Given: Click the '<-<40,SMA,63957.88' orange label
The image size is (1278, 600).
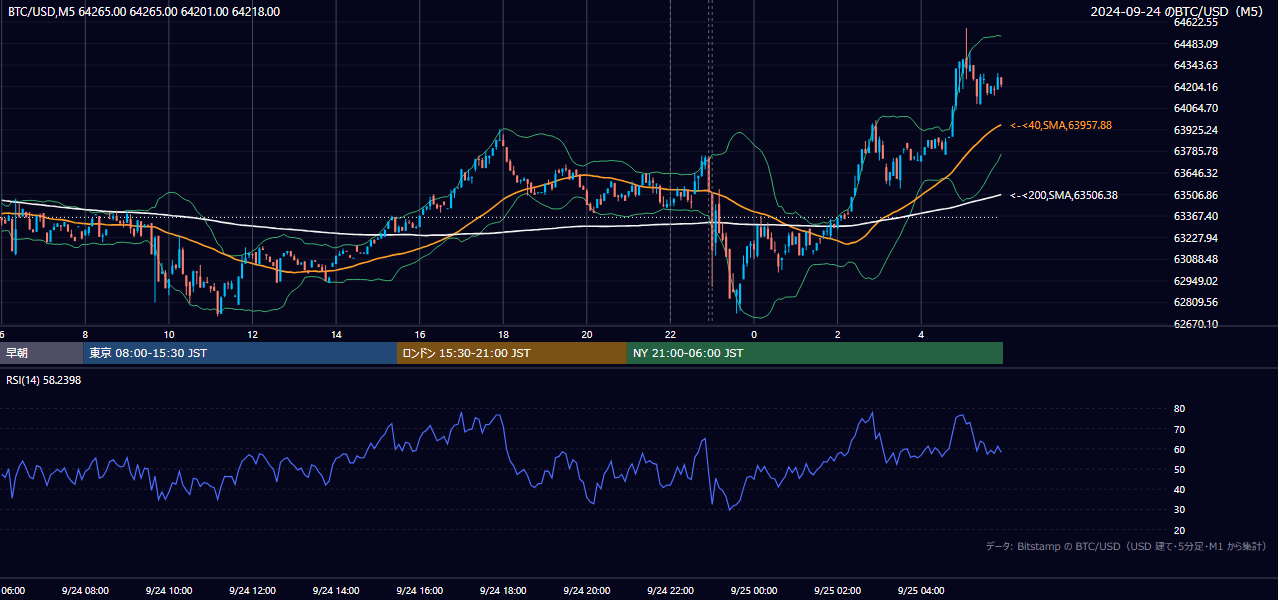Looking at the screenshot, I should [1061, 125].
